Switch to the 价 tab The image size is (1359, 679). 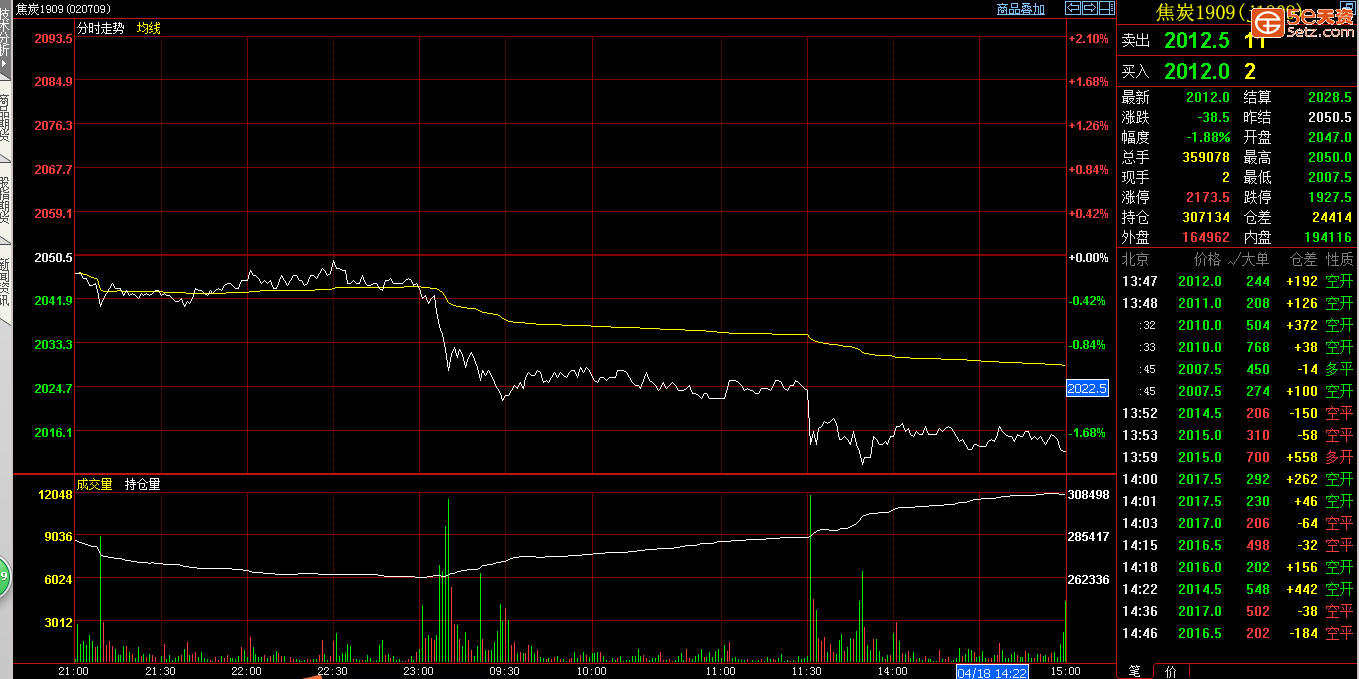click(1170, 670)
